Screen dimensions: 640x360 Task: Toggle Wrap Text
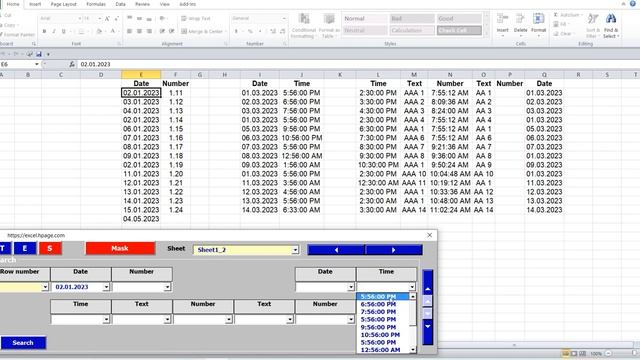196,18
